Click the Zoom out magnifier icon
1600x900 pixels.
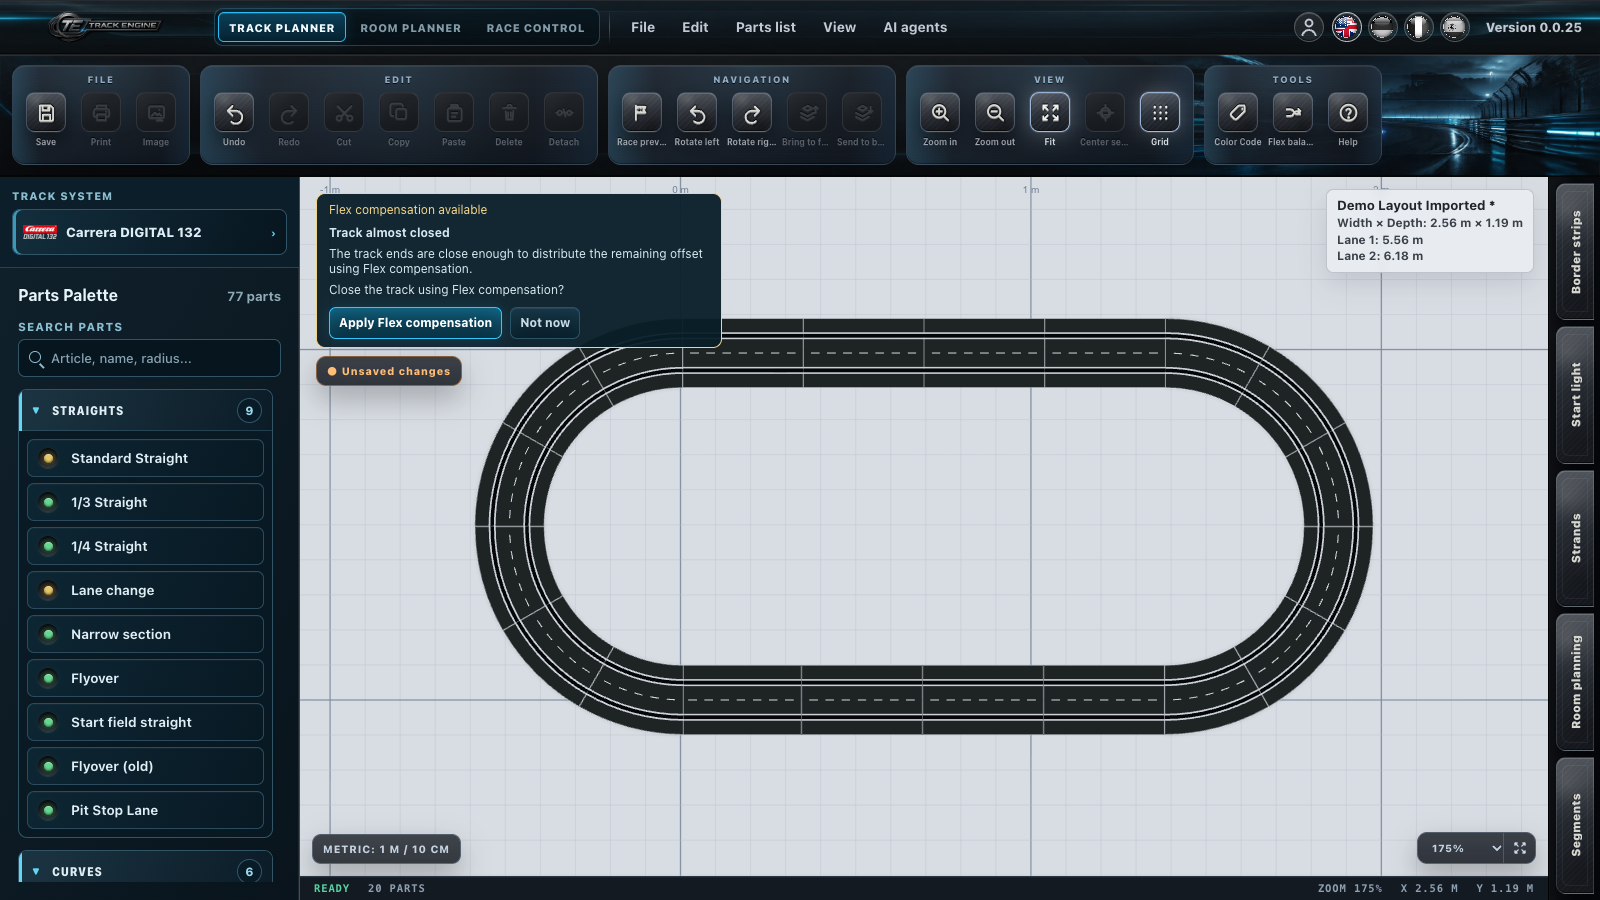[995, 113]
